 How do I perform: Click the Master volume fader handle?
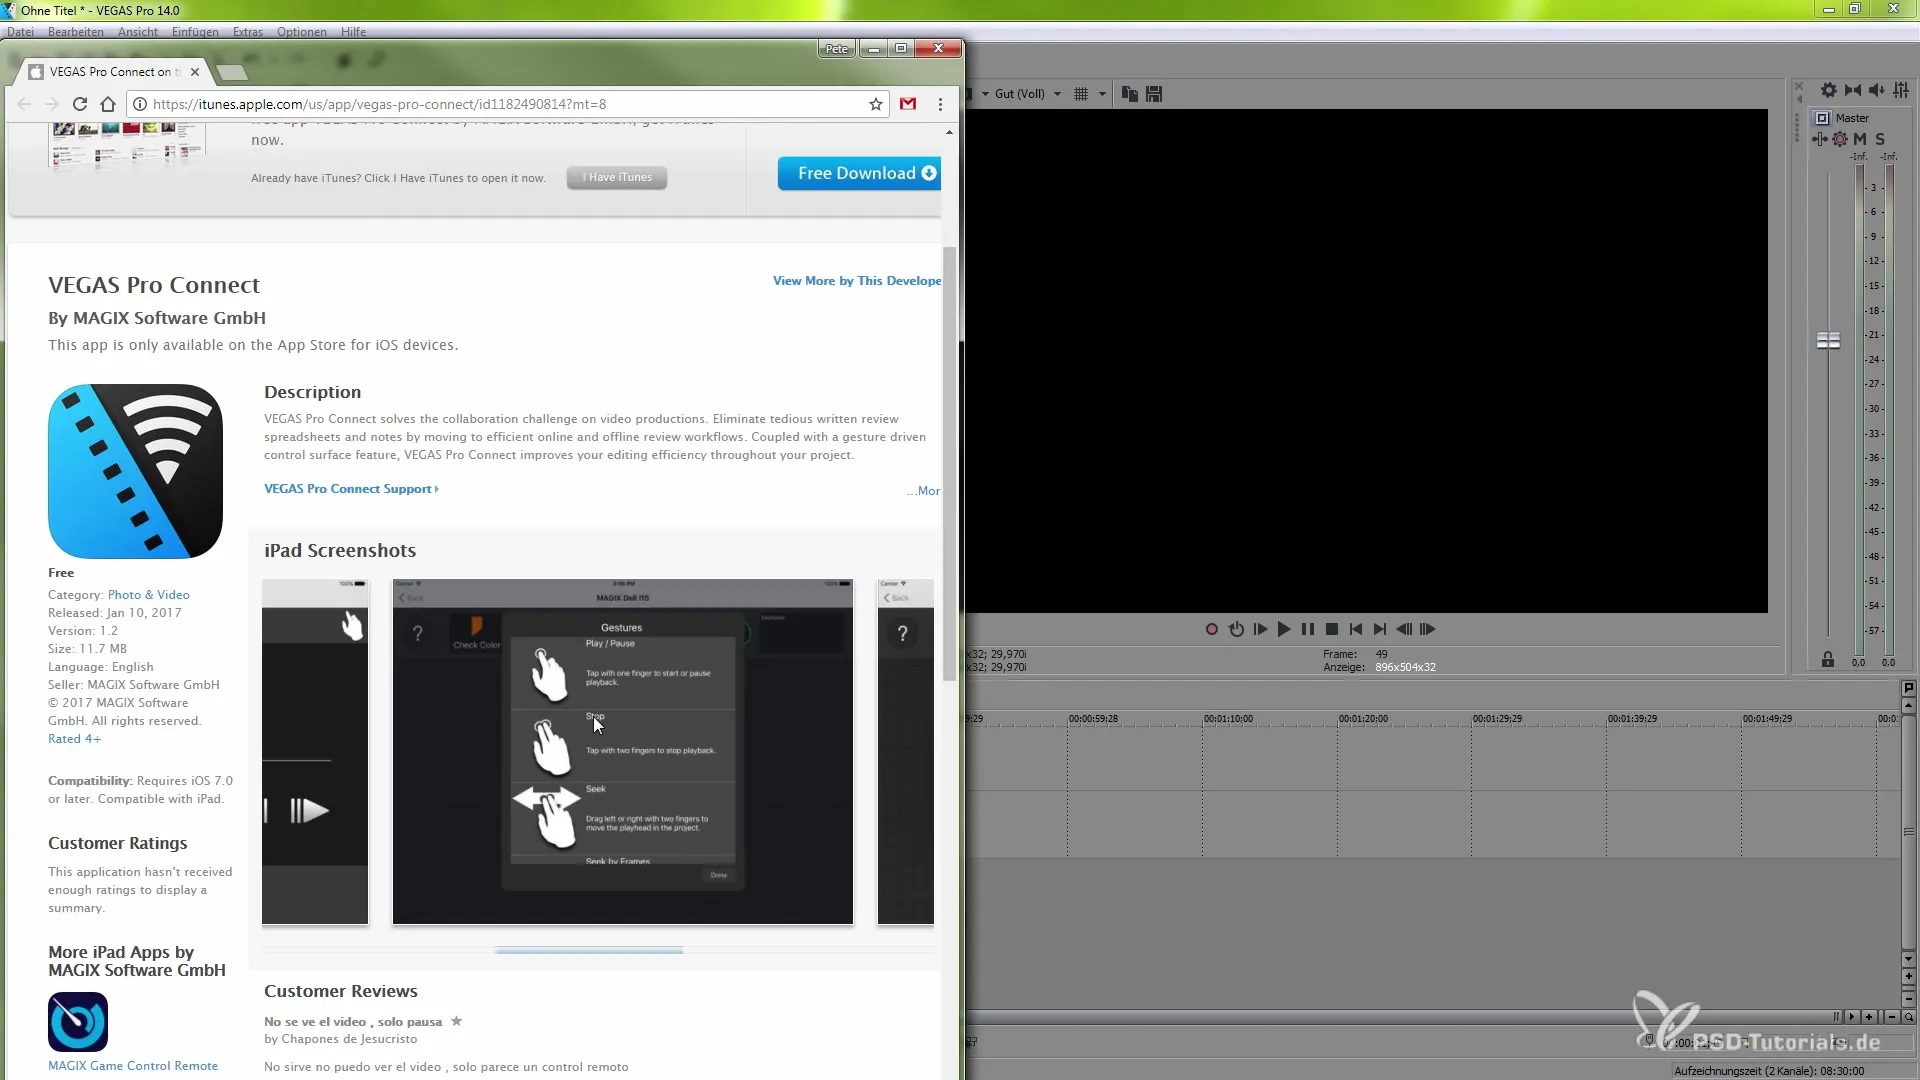click(x=1828, y=341)
